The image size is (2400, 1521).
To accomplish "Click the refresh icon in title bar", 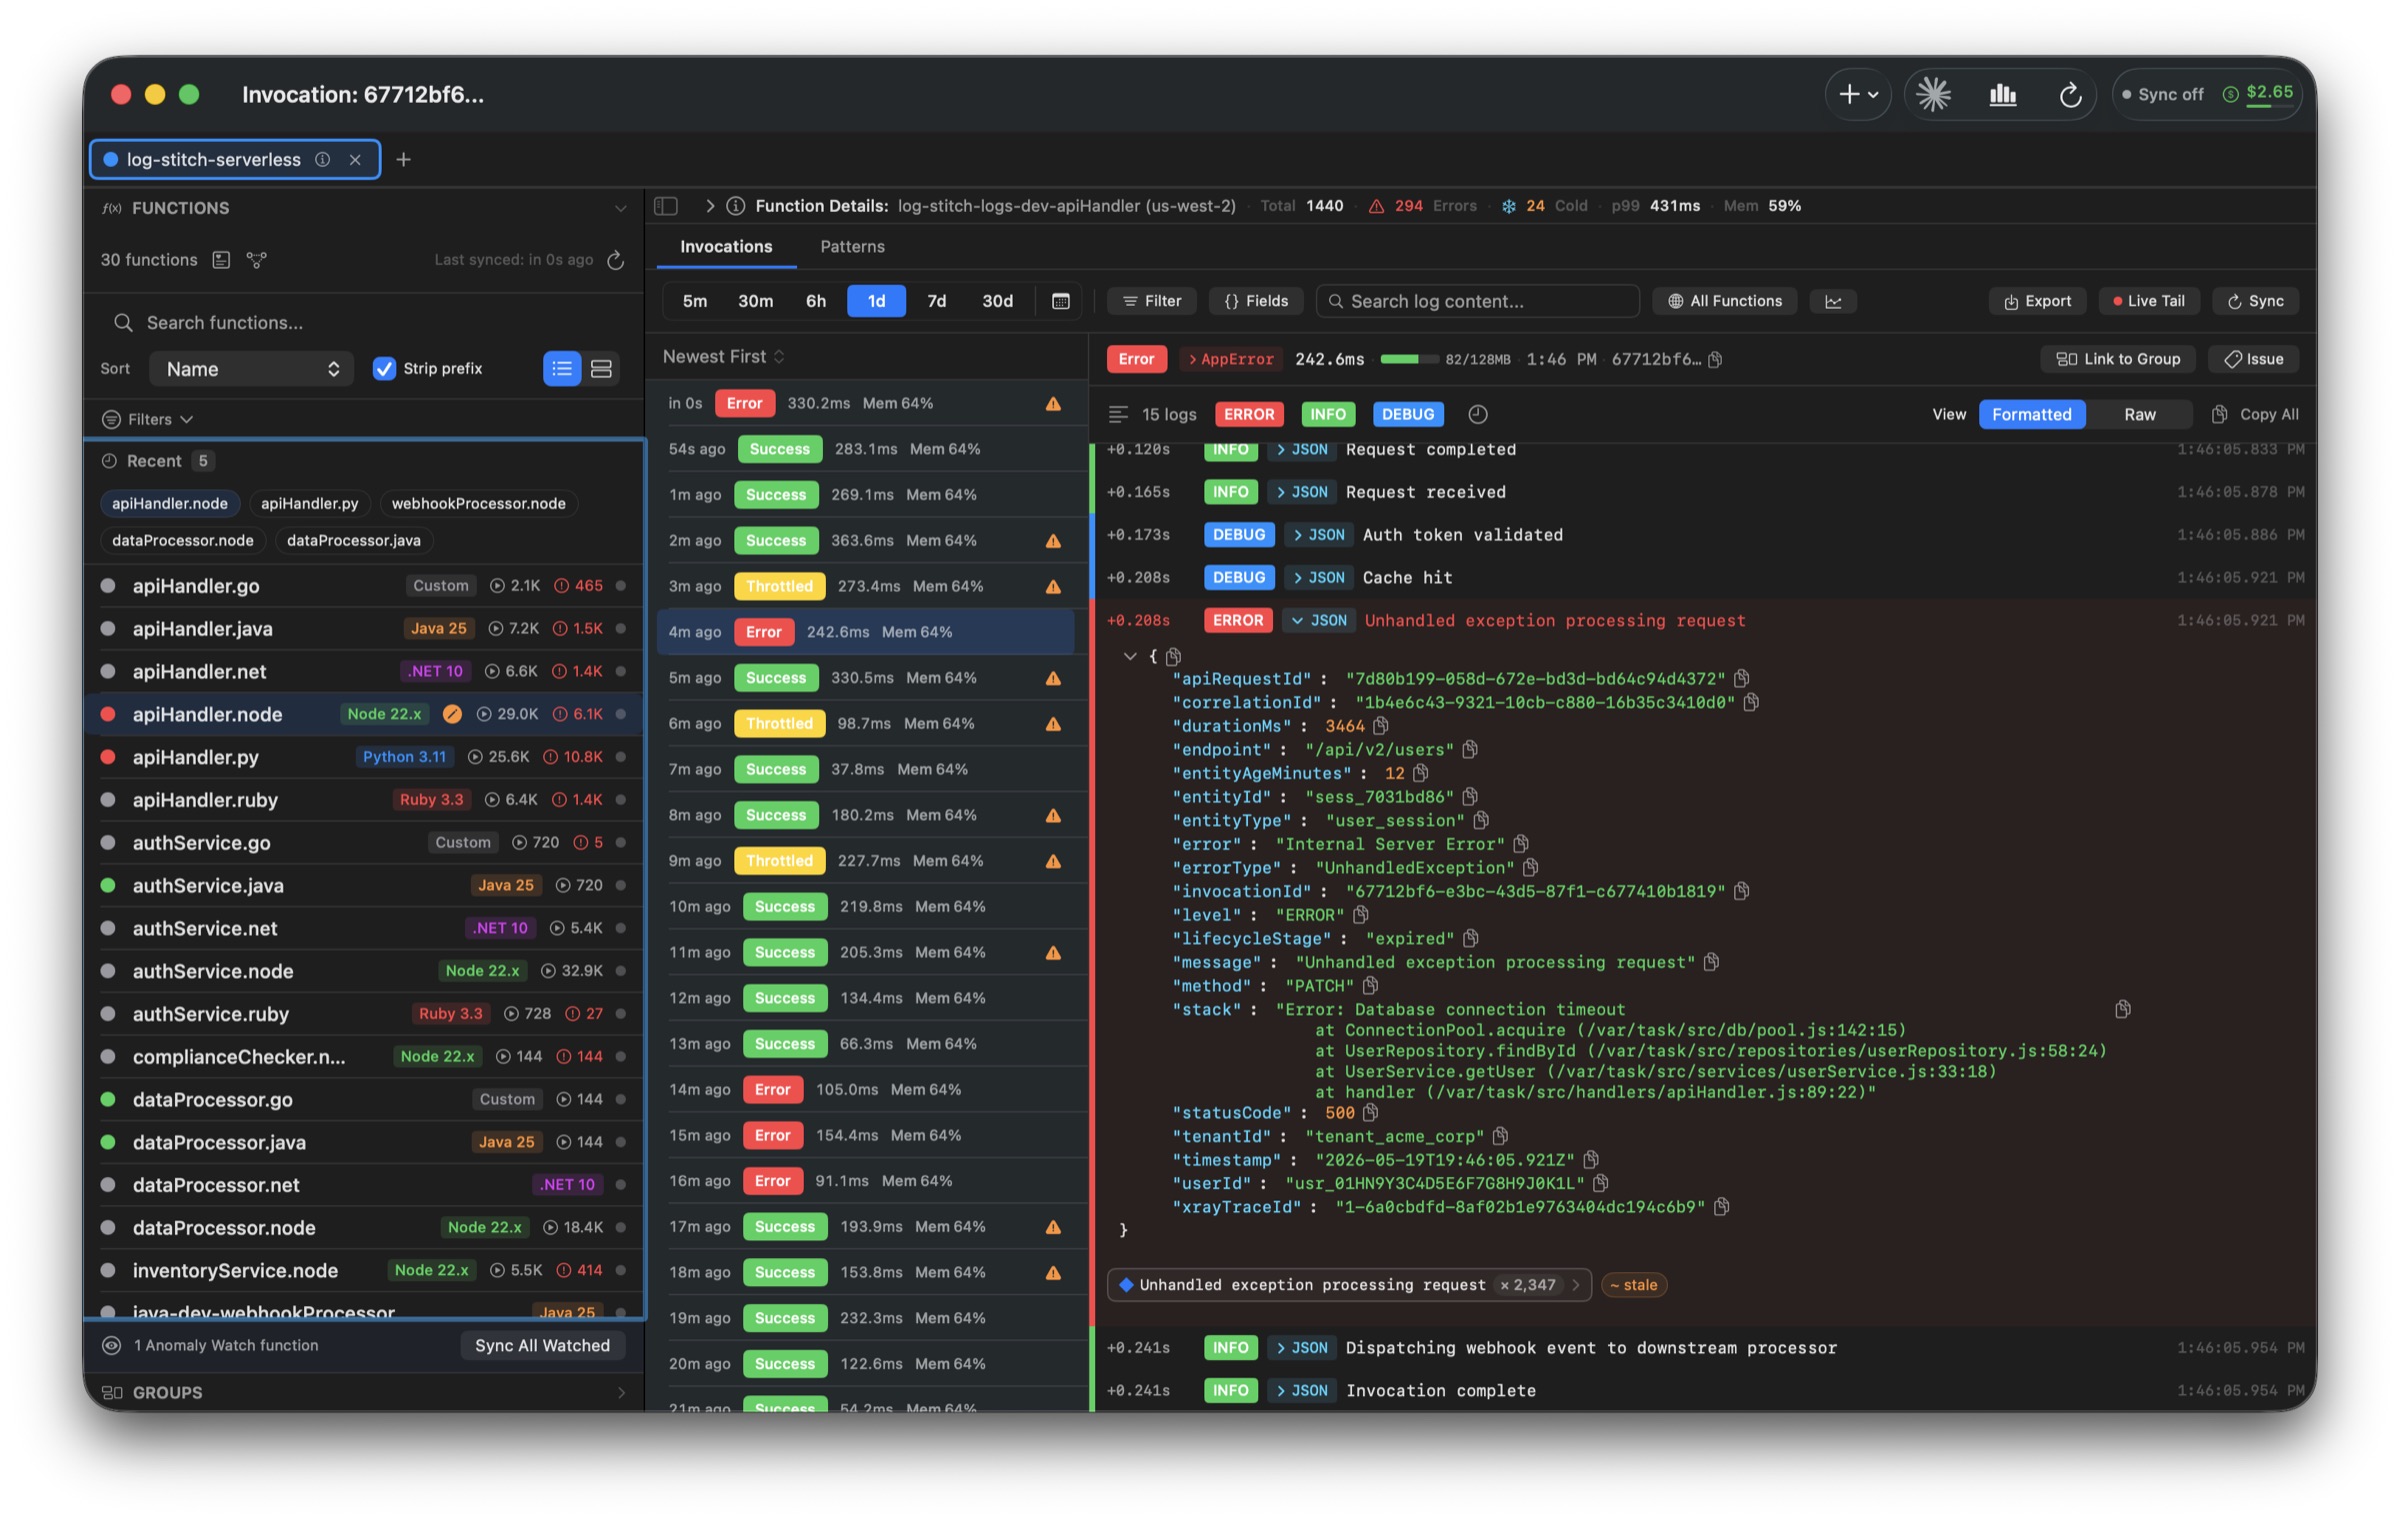I will 2069,94.
